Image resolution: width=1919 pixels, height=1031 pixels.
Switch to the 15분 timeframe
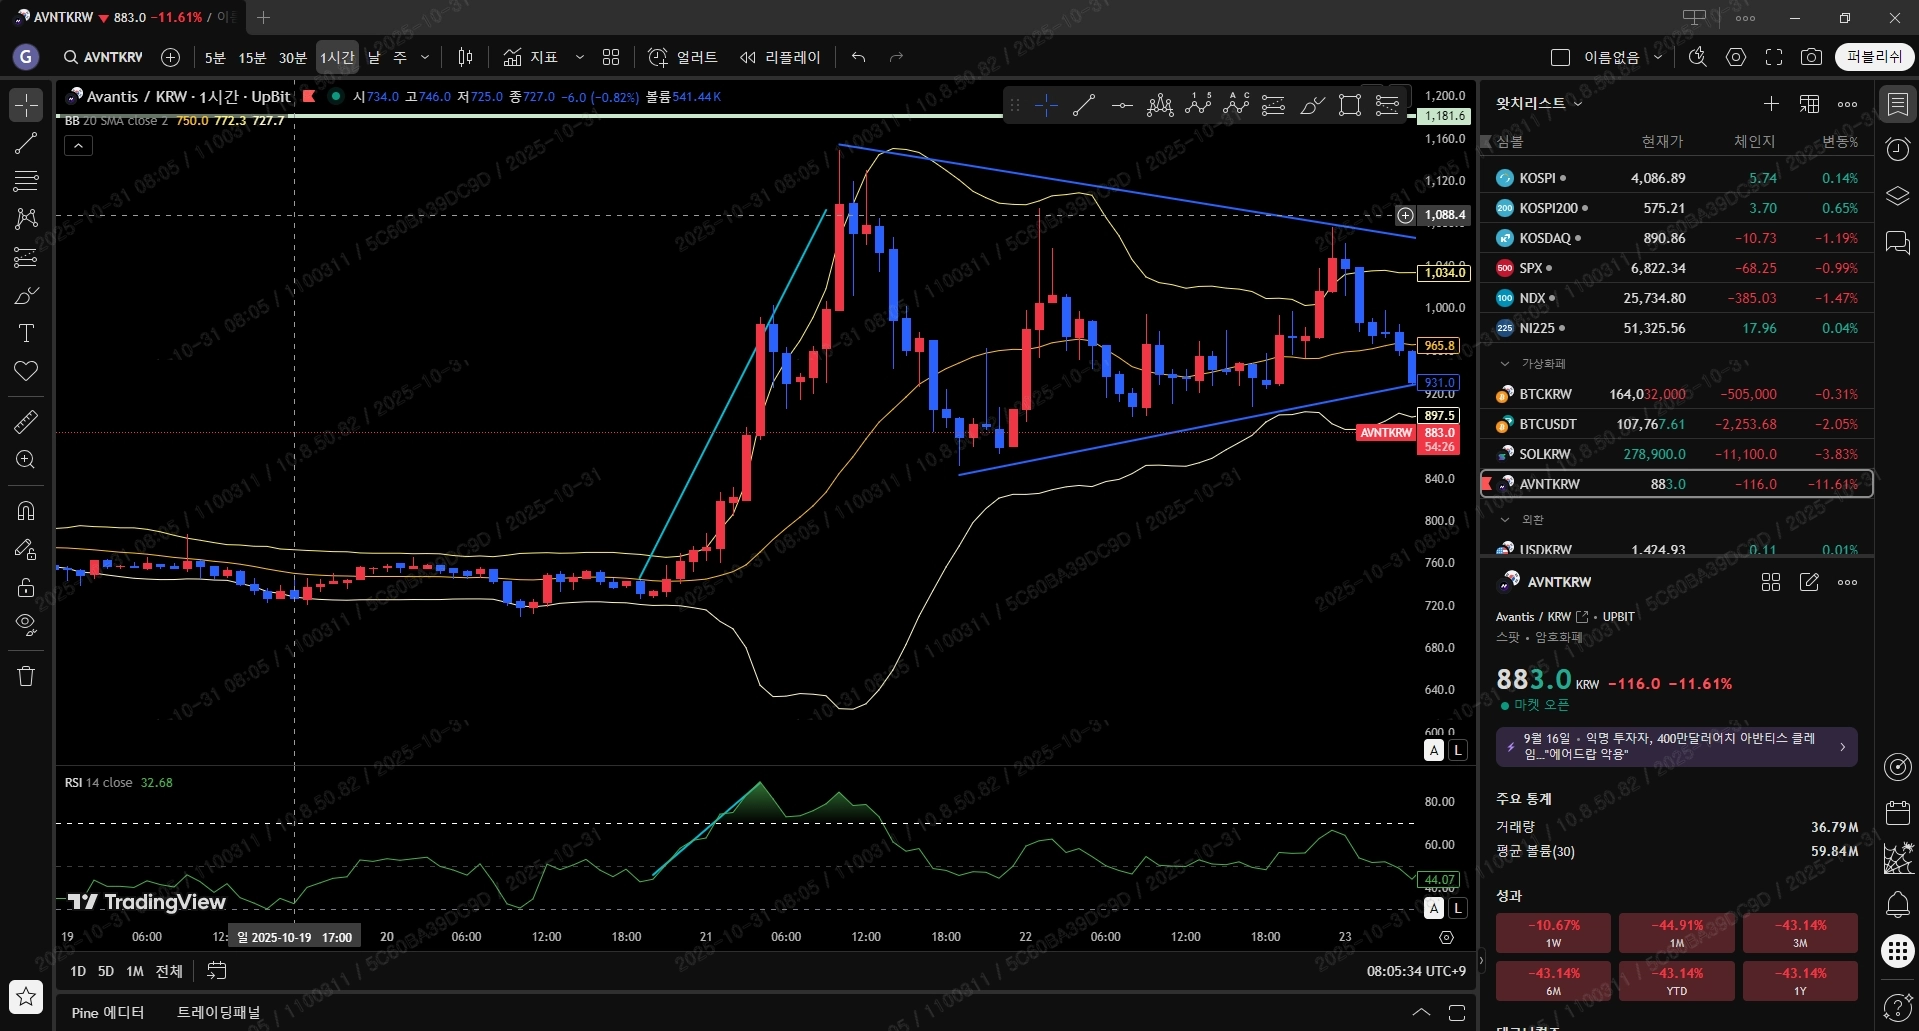click(252, 57)
